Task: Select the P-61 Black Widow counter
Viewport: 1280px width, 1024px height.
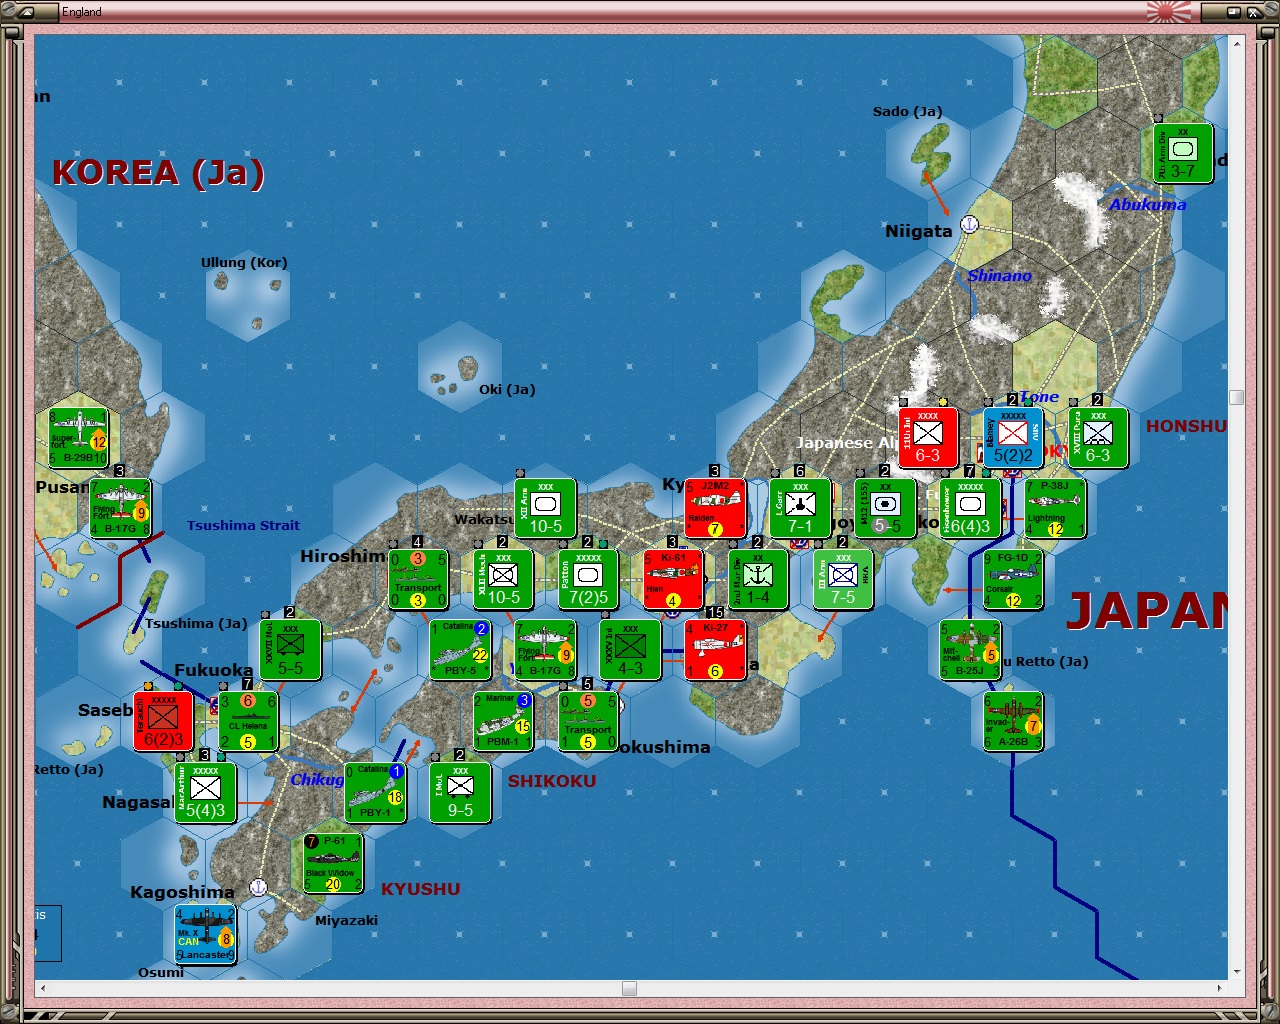Action: (x=333, y=863)
